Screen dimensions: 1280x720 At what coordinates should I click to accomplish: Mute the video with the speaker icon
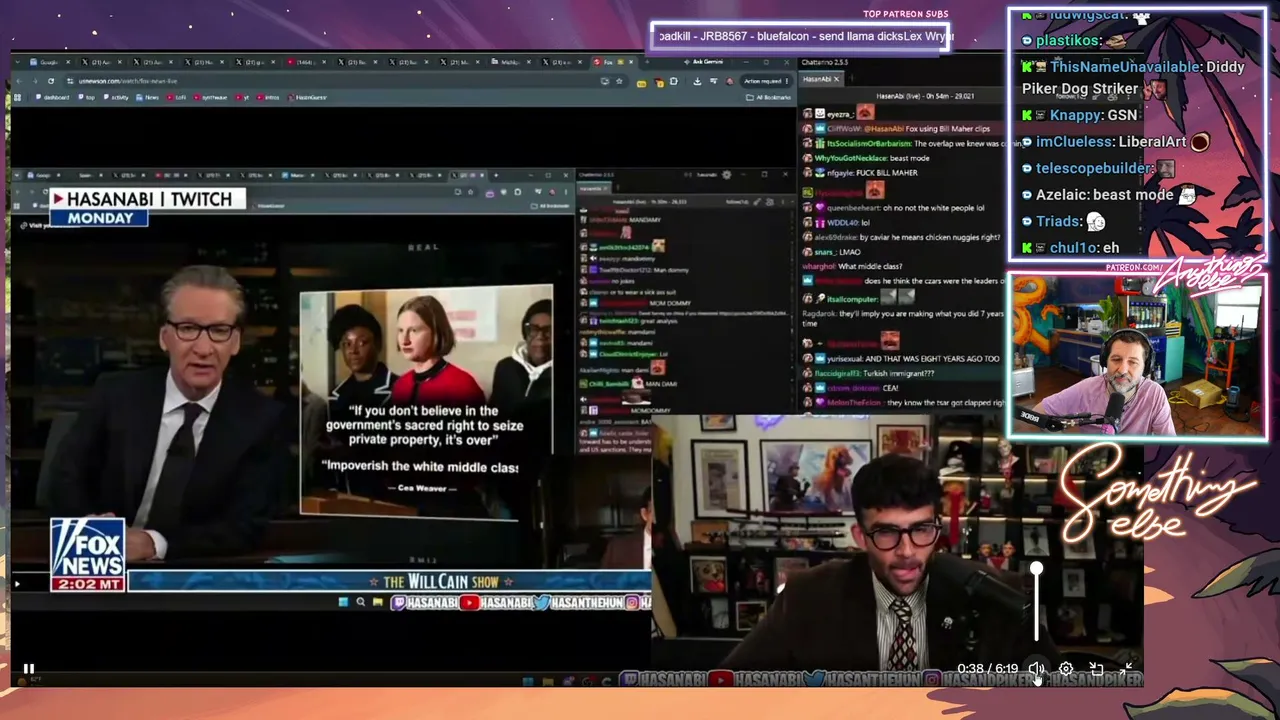[1036, 669]
